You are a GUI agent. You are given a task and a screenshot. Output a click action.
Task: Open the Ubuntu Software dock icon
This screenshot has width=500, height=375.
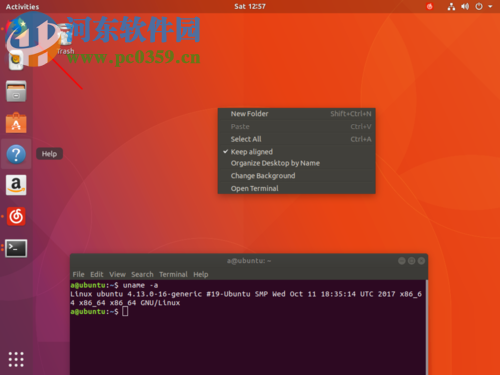pyautogui.click(x=16, y=123)
